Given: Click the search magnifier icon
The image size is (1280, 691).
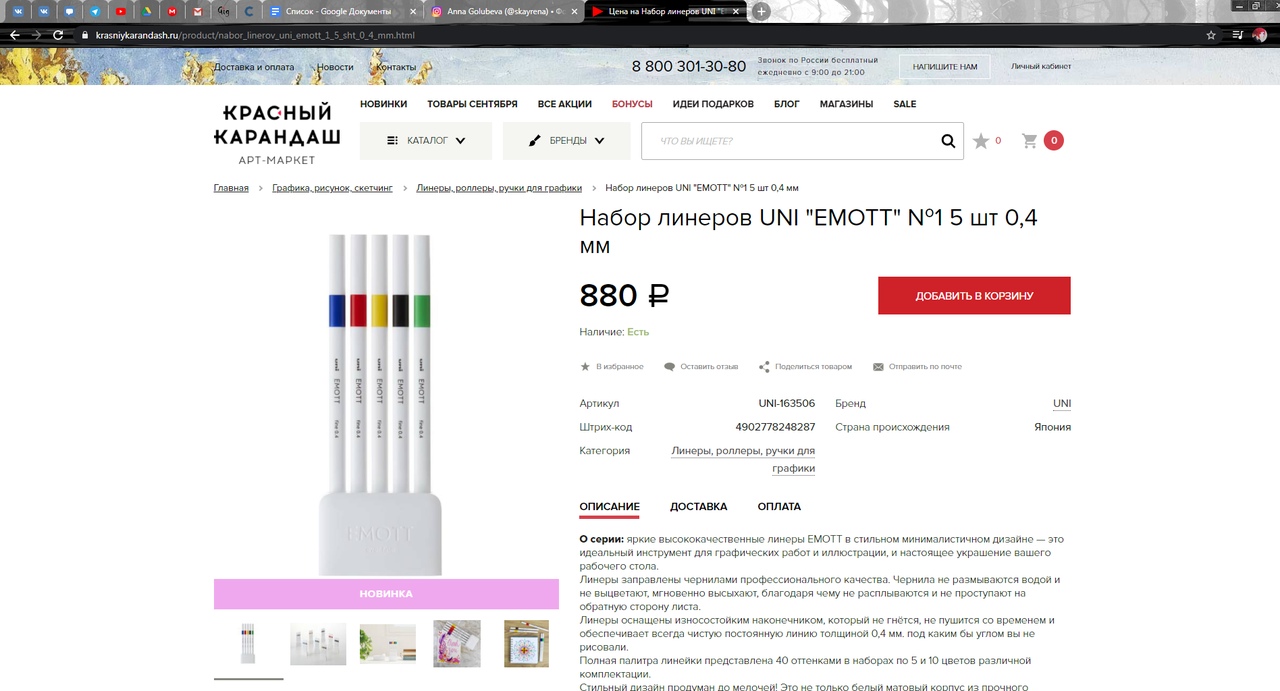Looking at the screenshot, I should (948, 141).
